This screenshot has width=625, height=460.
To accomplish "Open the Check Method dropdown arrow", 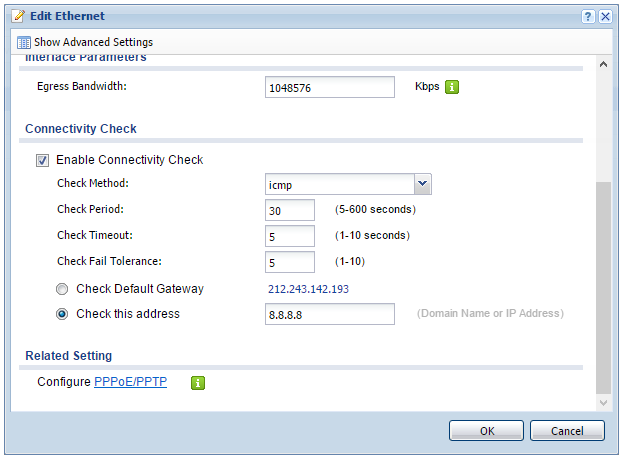I will (x=422, y=184).
